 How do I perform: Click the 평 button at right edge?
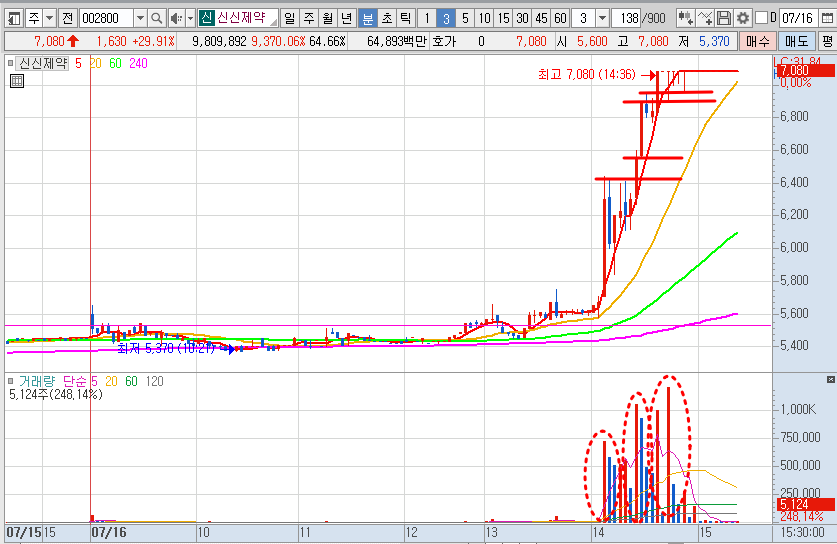pyautogui.click(x=827, y=41)
